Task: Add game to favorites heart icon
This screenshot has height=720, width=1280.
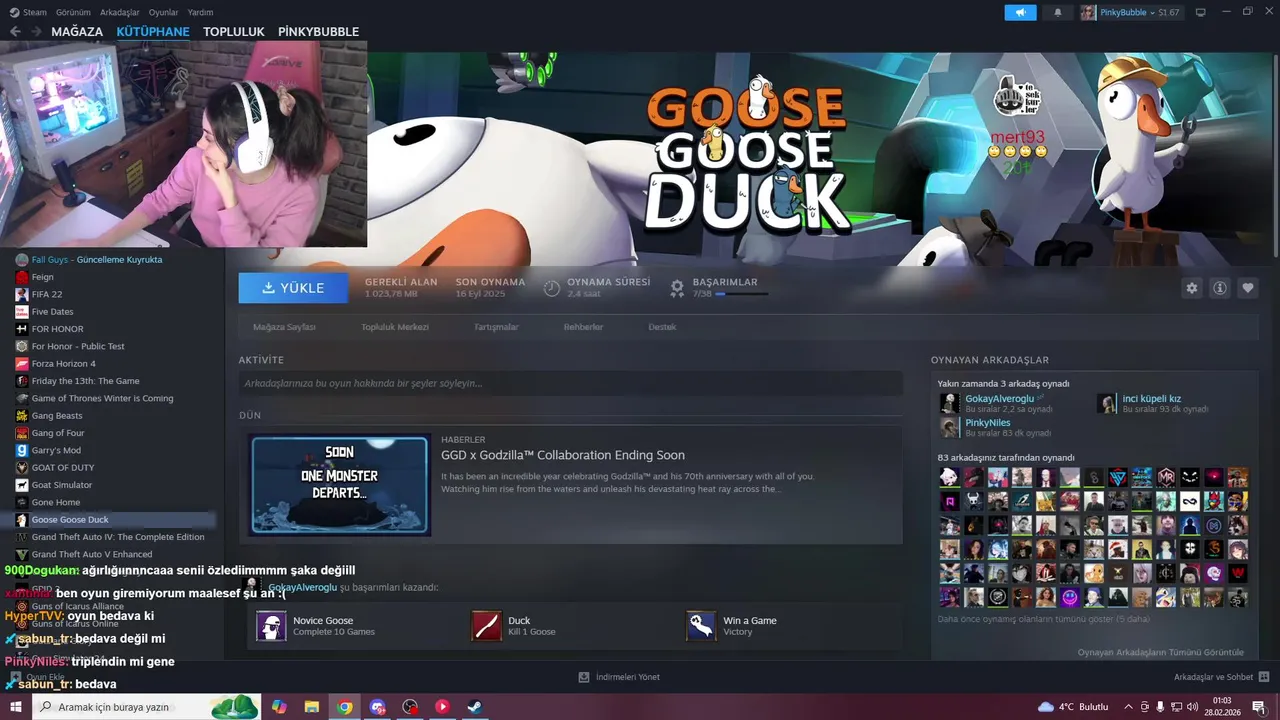Action: click(x=1248, y=288)
